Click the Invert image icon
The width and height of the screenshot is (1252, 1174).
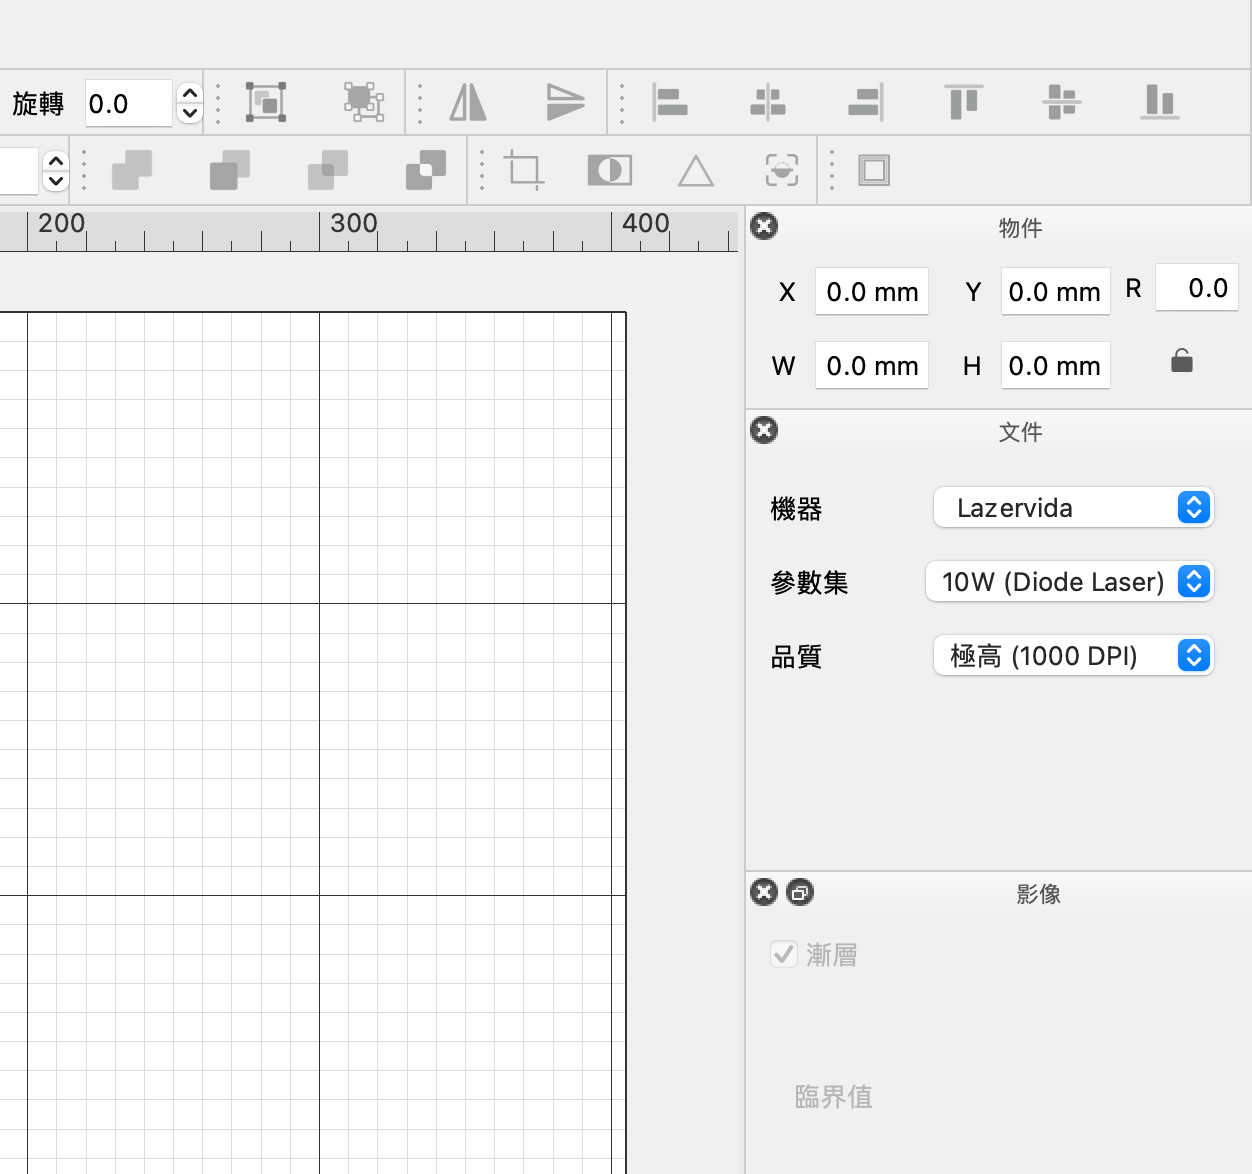(609, 170)
